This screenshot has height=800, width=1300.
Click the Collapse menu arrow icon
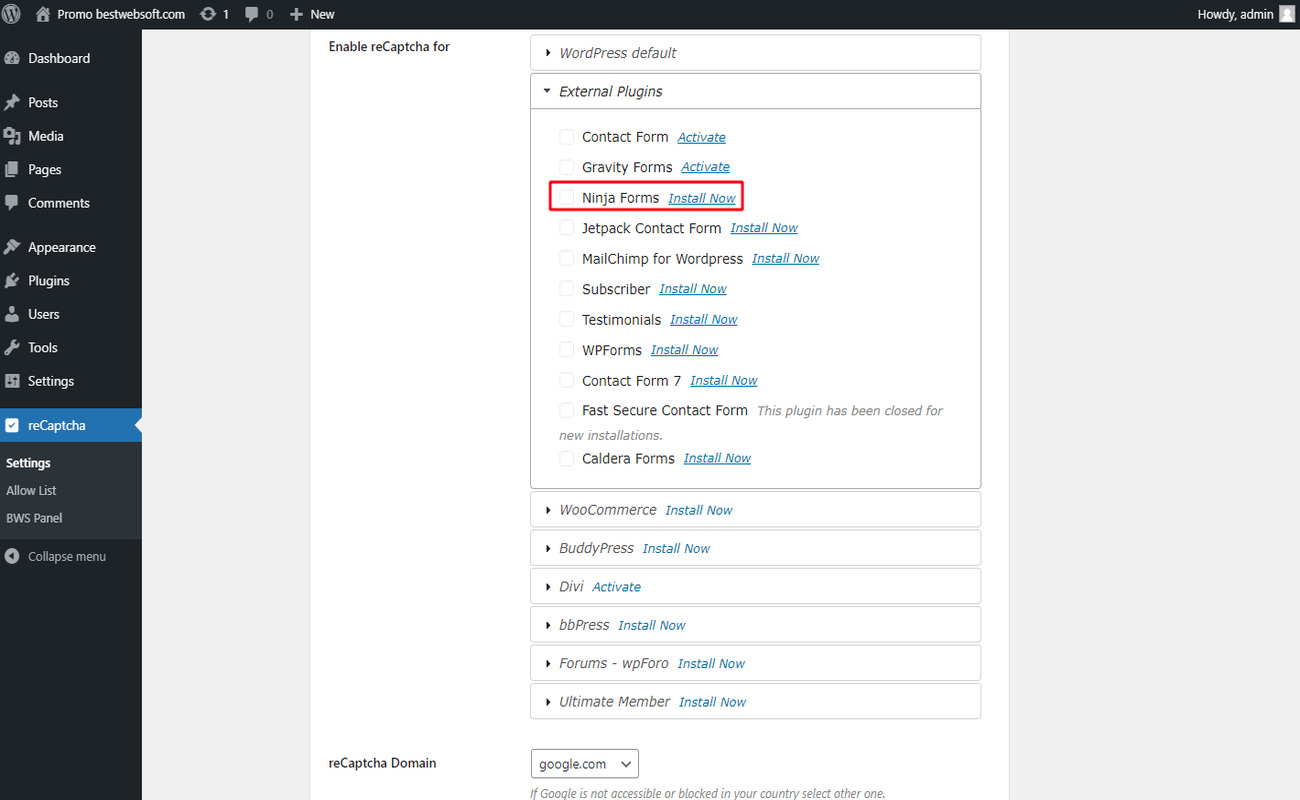(12, 556)
